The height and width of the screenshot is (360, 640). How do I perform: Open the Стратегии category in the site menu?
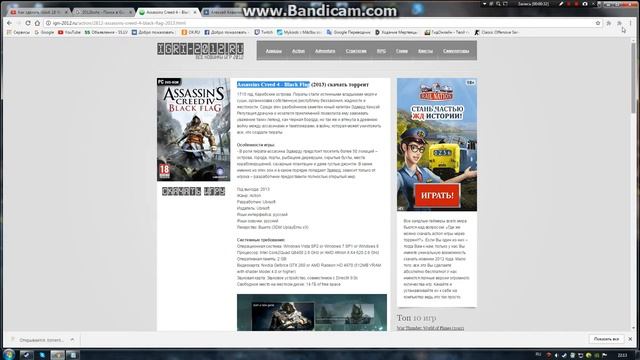point(356,51)
